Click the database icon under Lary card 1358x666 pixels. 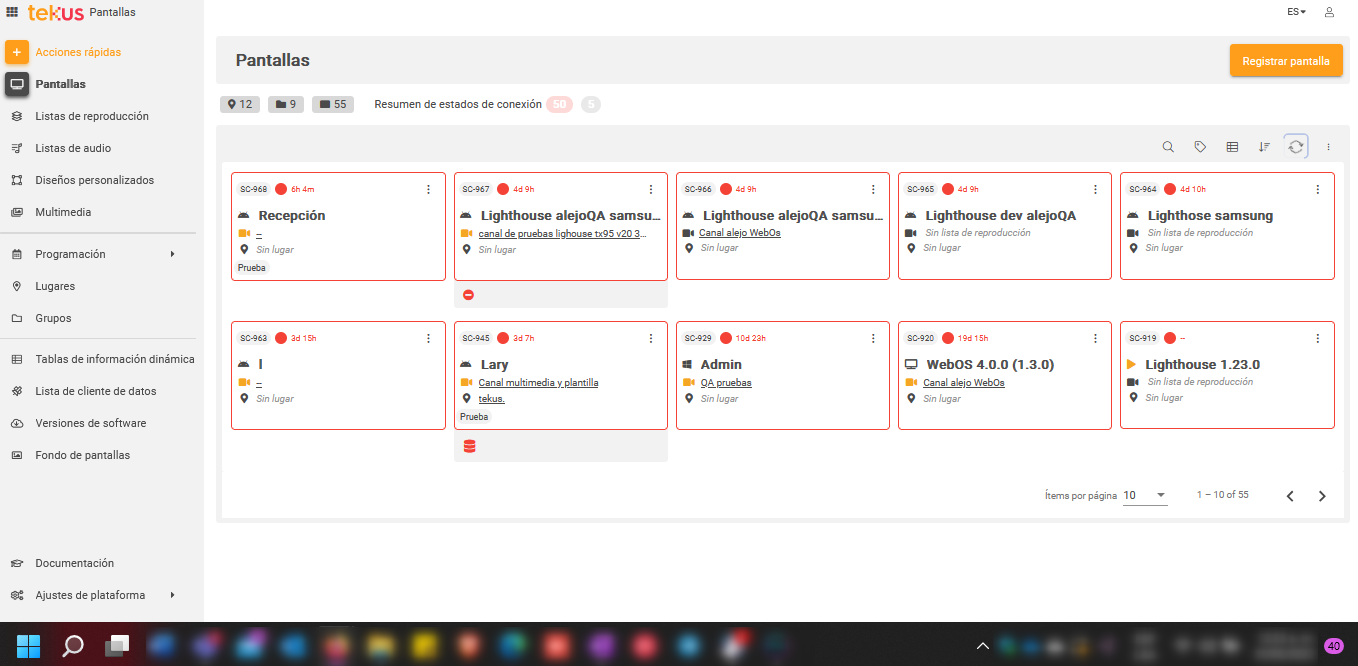pos(469,446)
